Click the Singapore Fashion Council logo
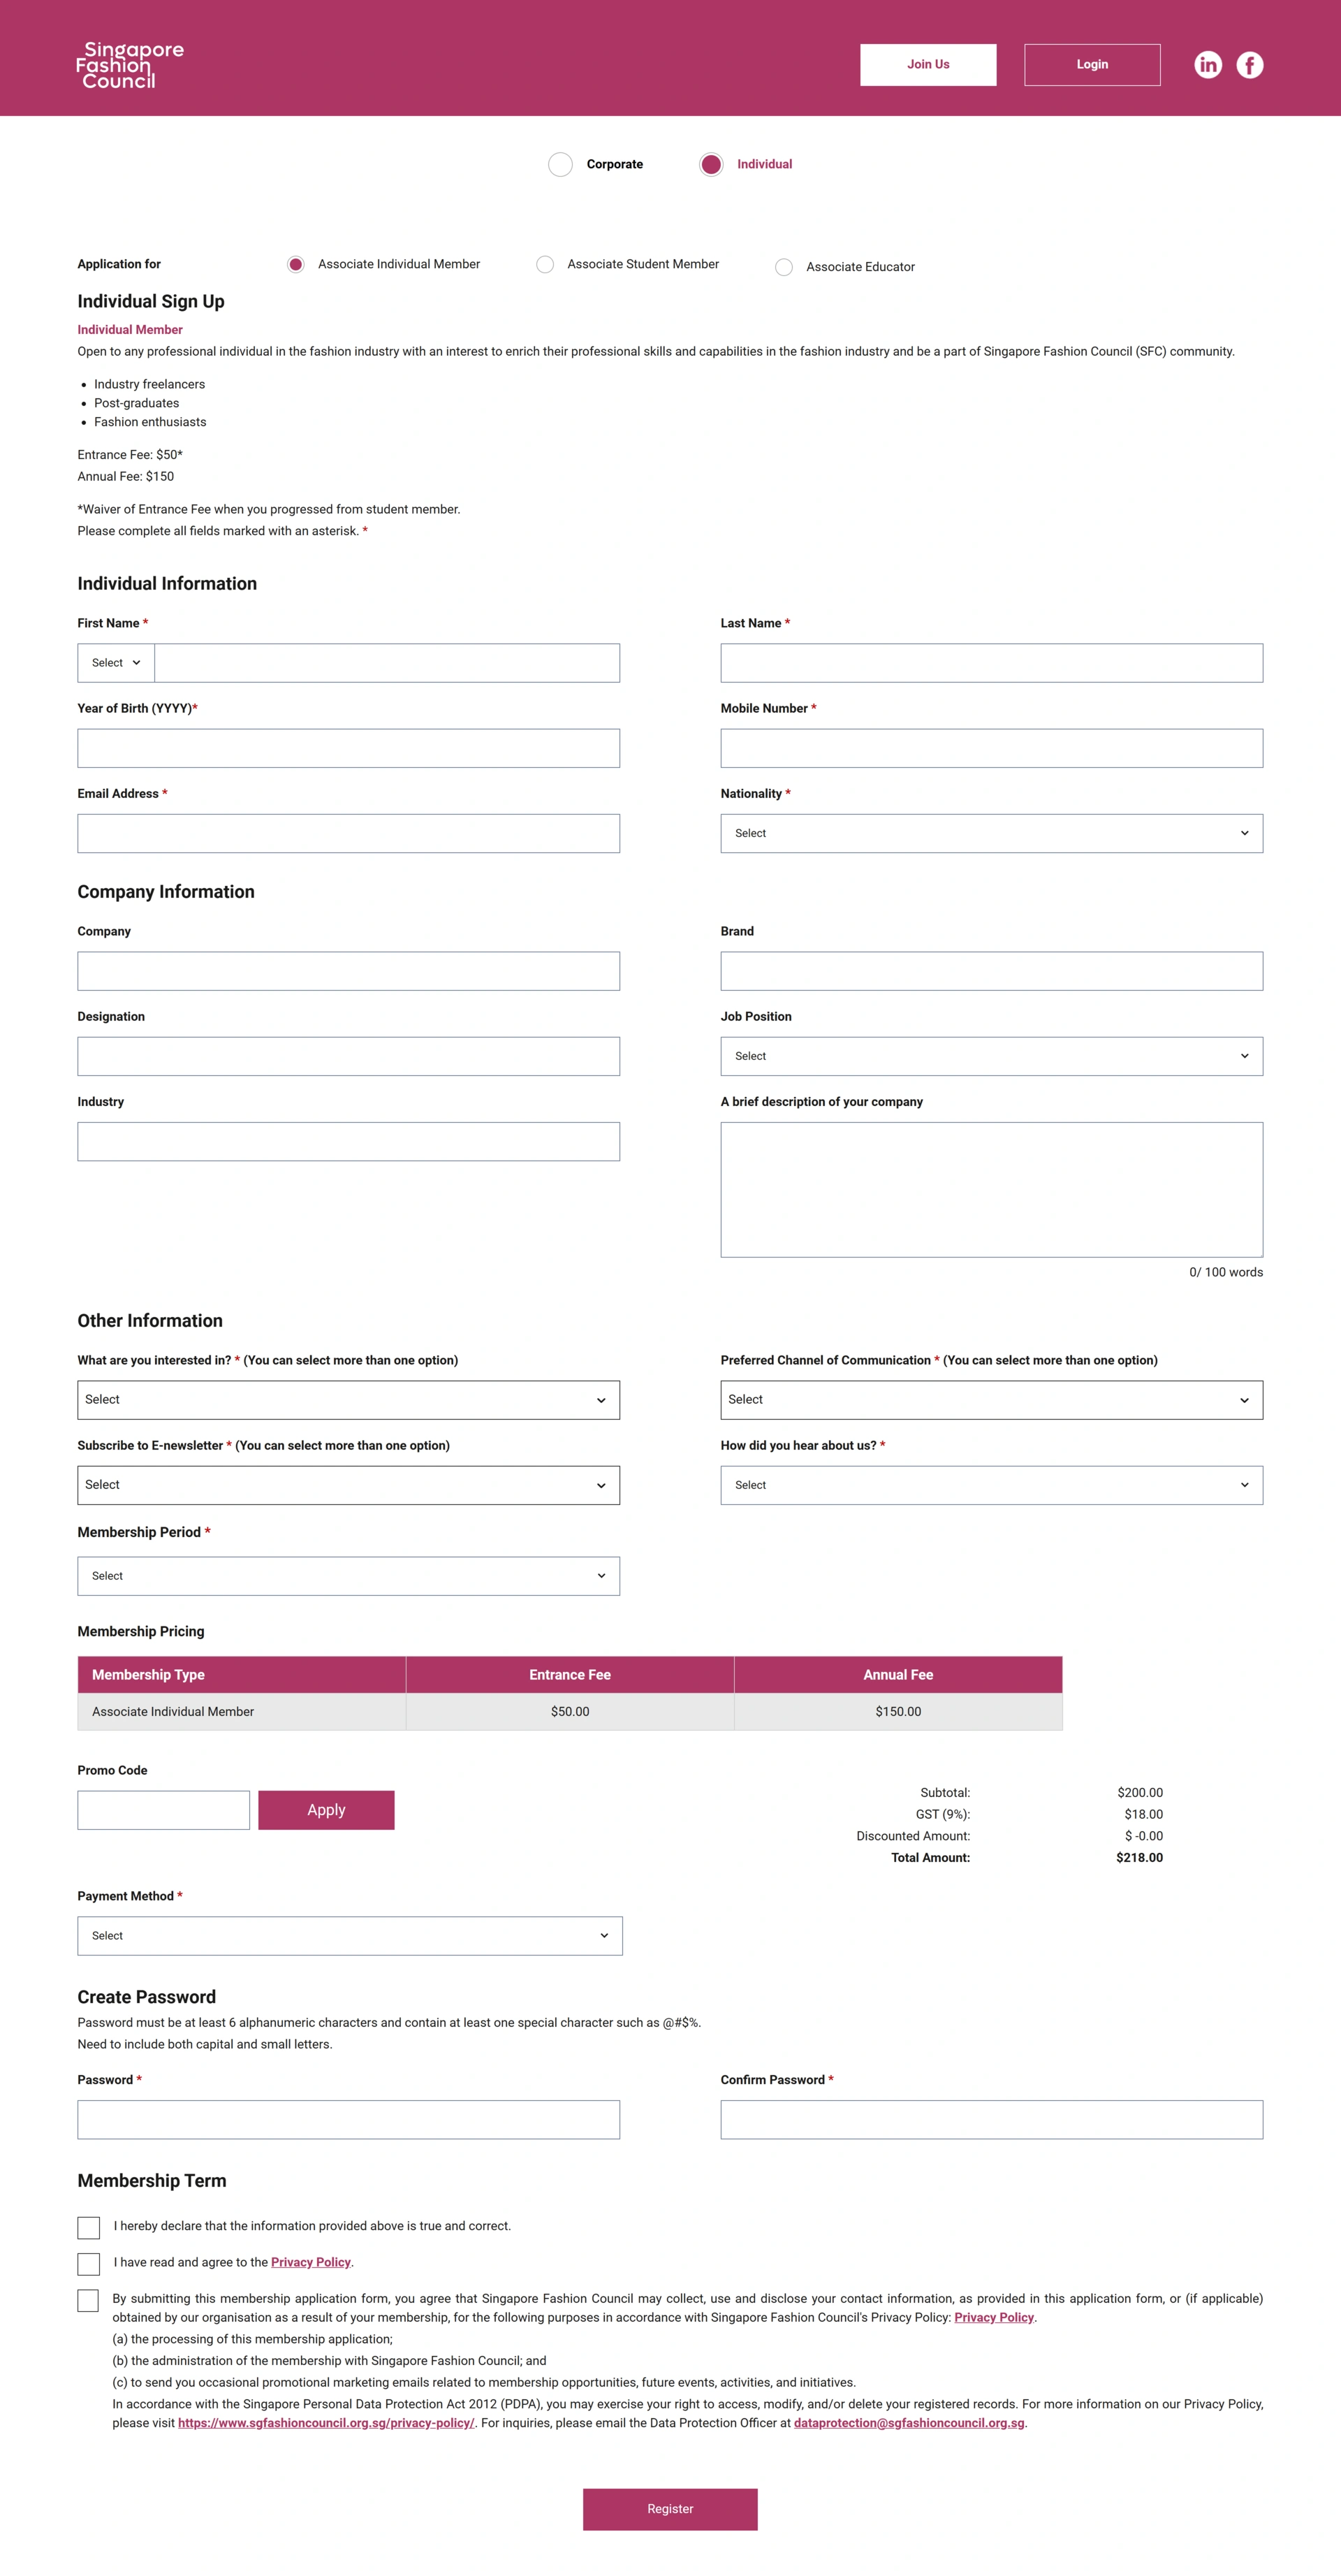1341x2576 pixels. pos(129,65)
